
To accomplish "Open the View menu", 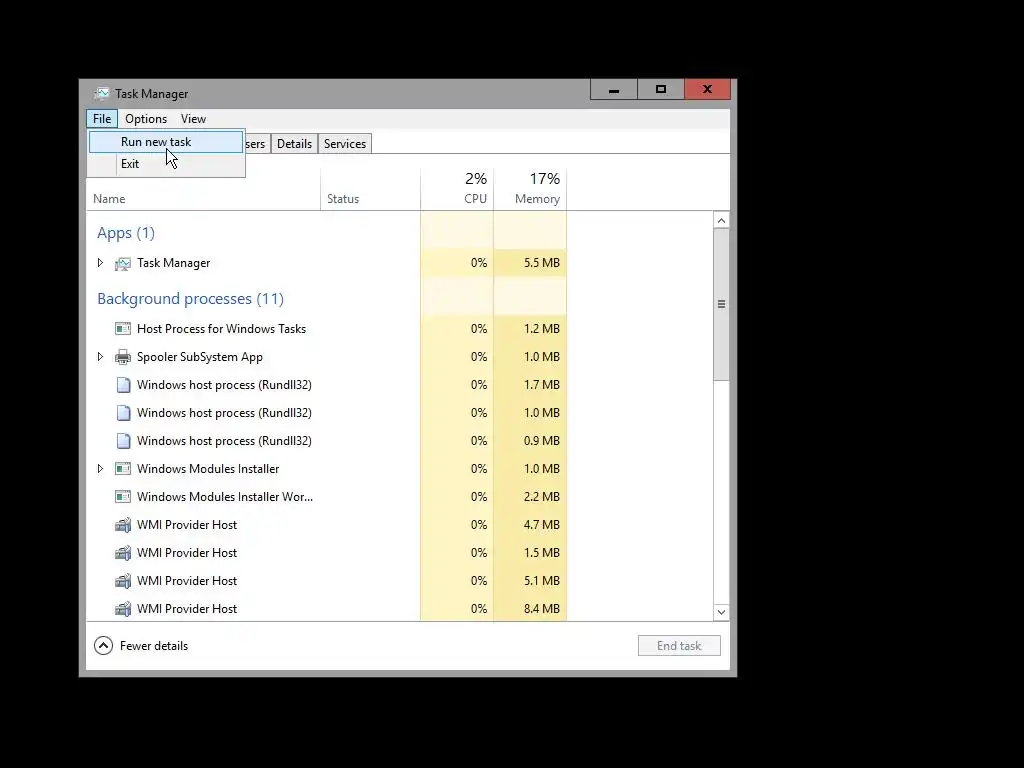I will (193, 119).
